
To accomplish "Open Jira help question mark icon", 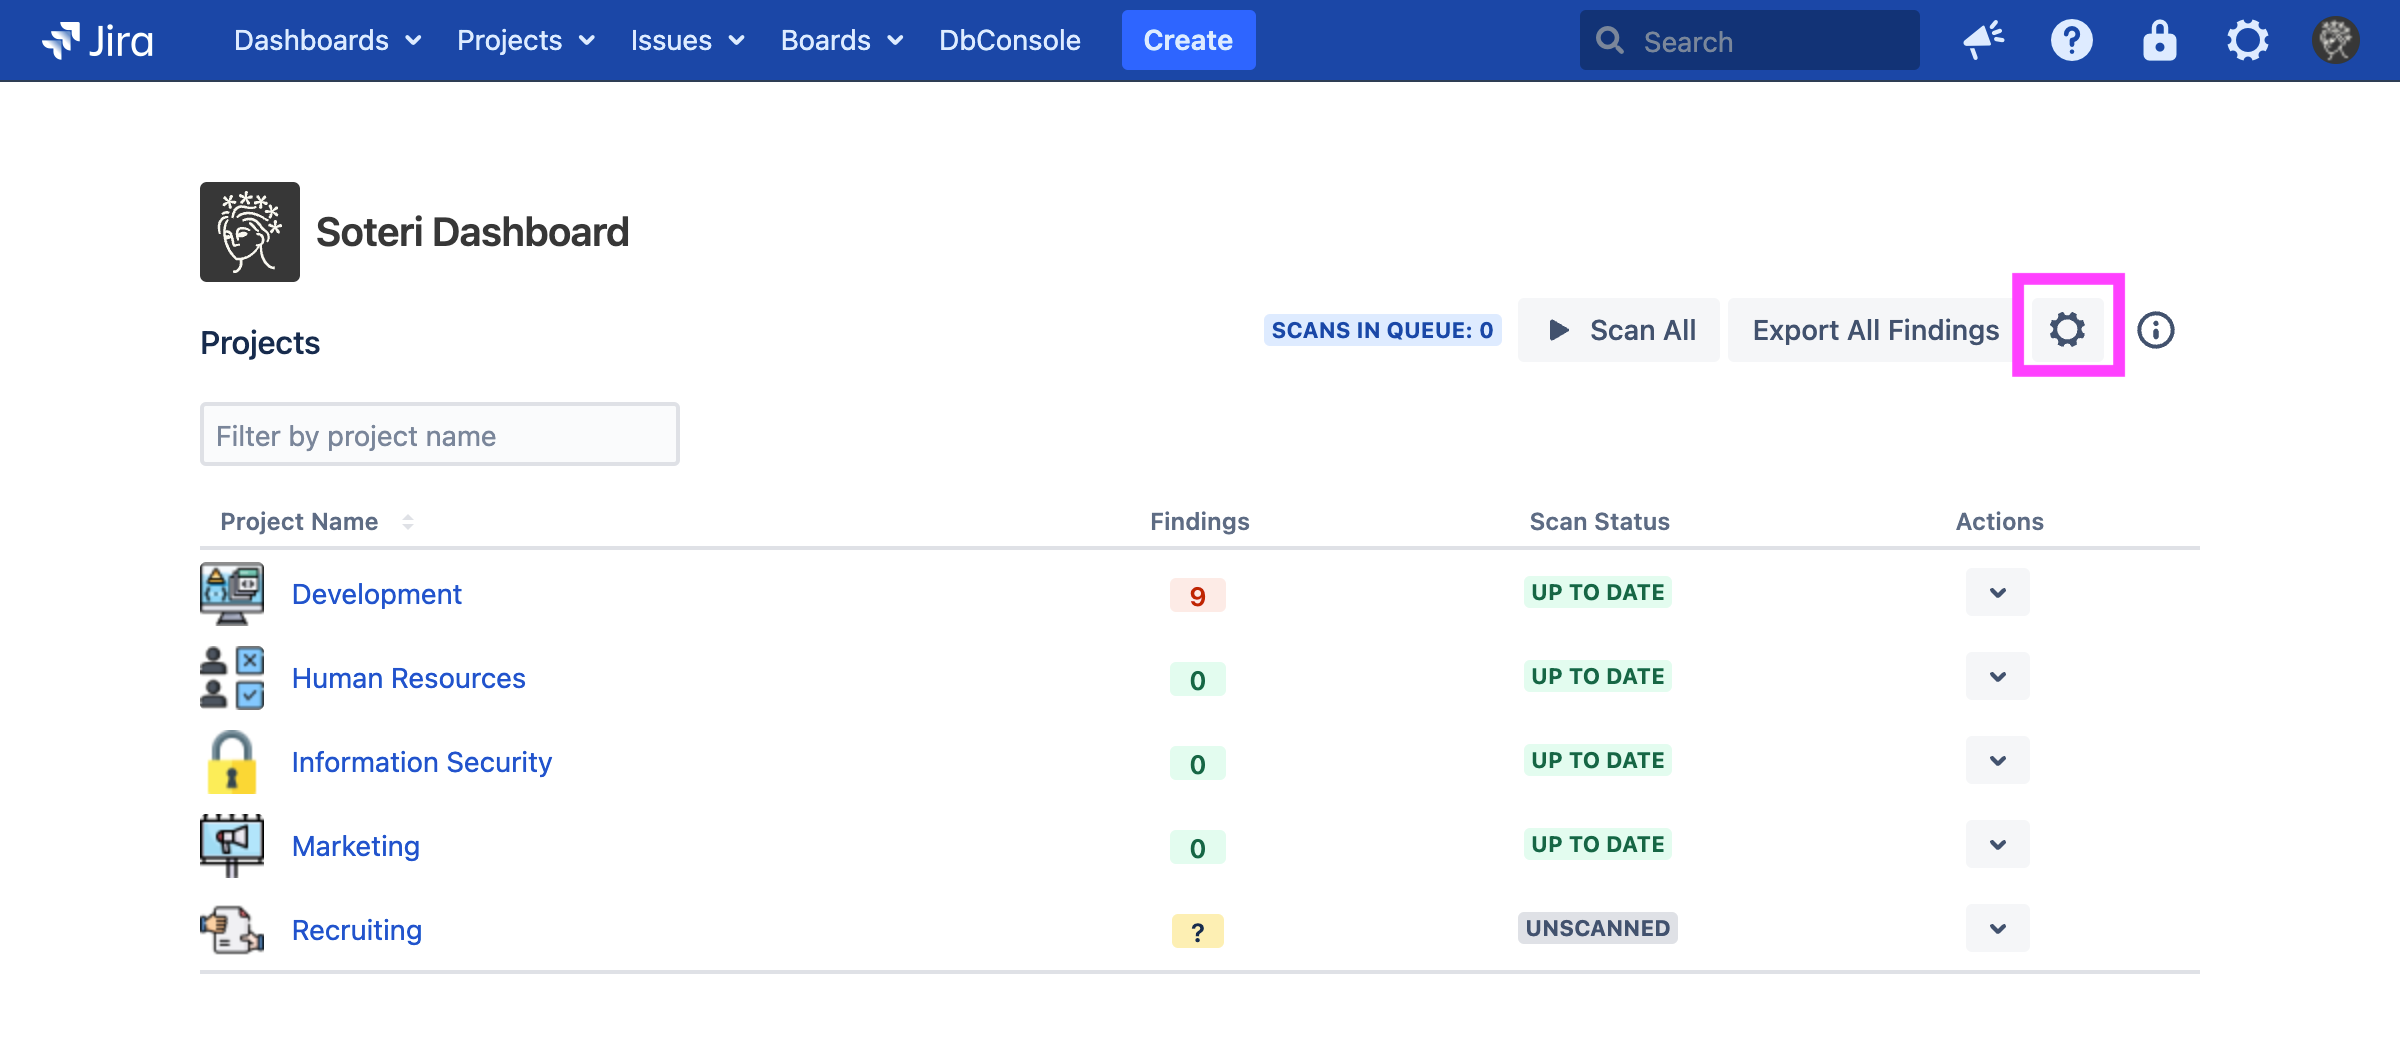I will coord(2071,41).
